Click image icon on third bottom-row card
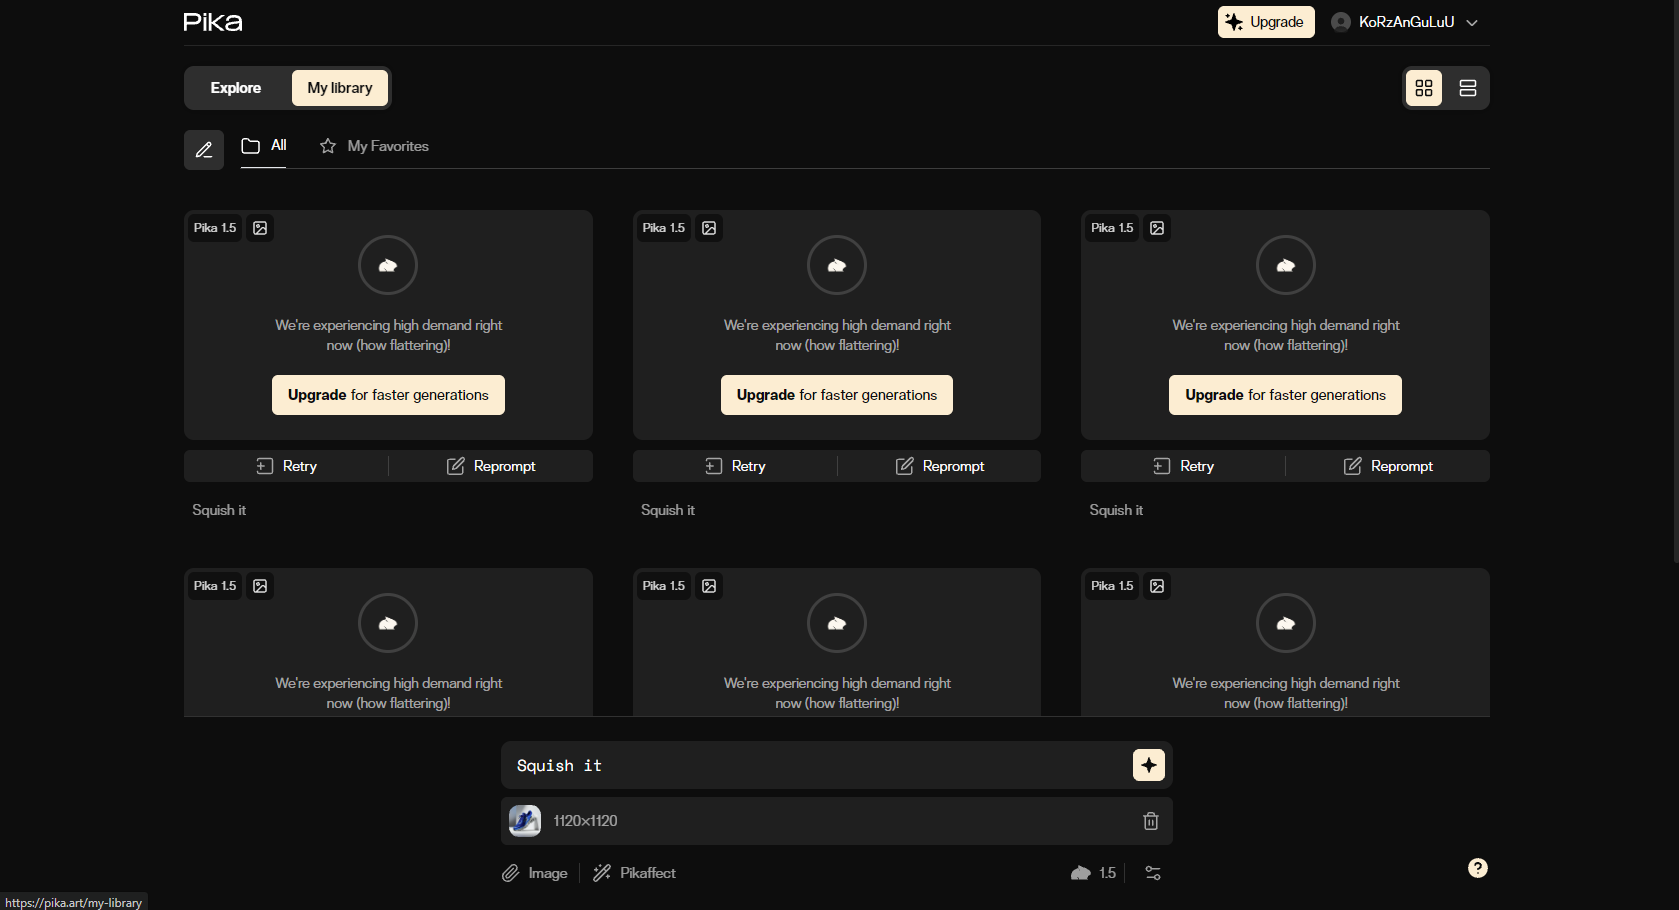Screen dimensions: 1679x910 [1157, 586]
